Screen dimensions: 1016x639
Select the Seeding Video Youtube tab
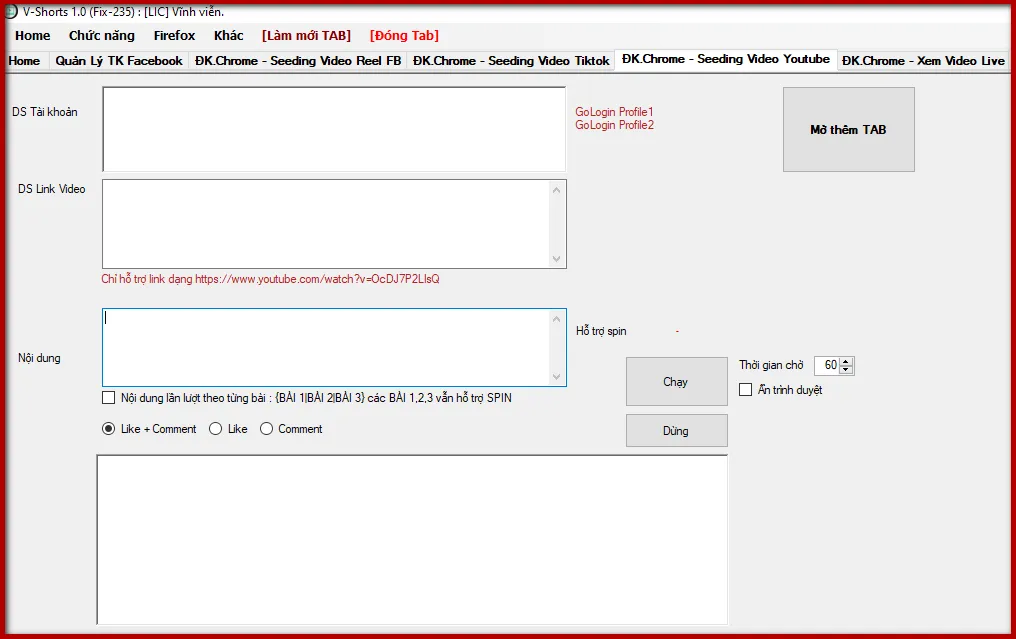(726, 59)
